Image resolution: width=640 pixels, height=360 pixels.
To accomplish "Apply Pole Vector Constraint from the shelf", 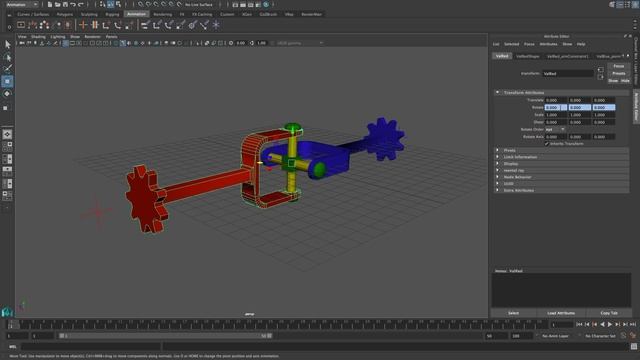I will (x=204, y=25).
